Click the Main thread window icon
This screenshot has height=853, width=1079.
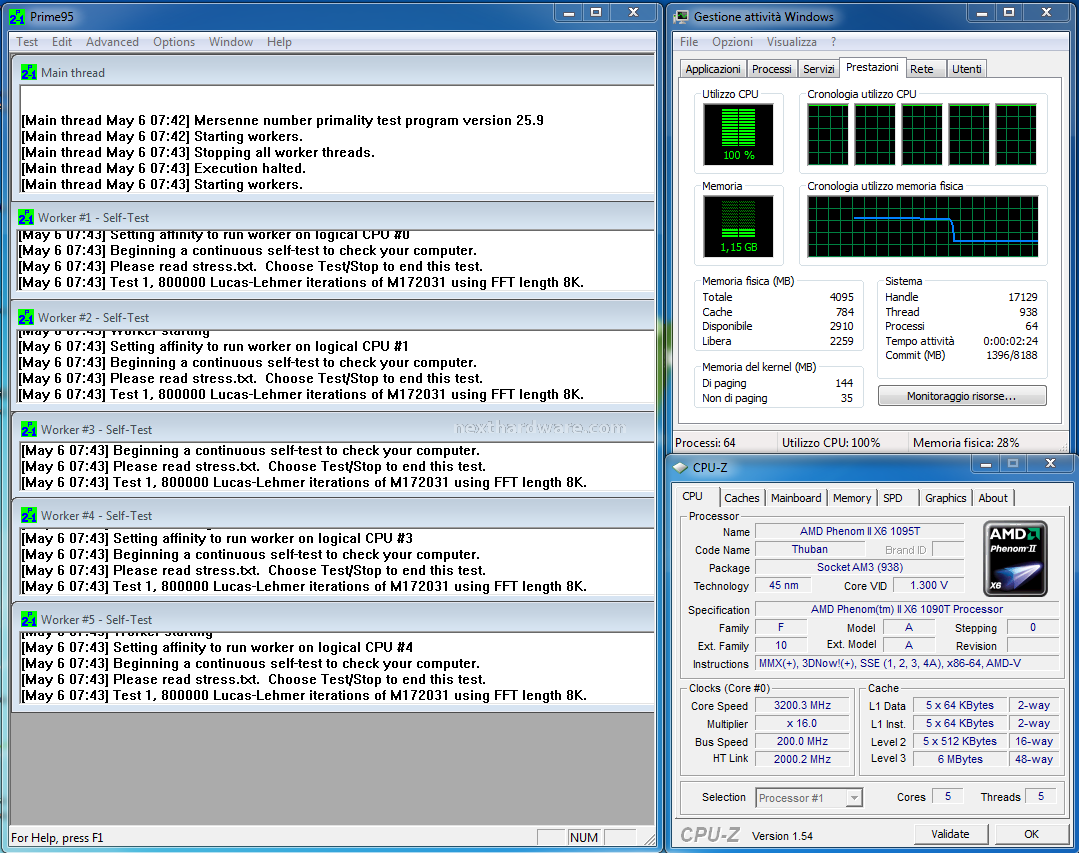pyautogui.click(x=29, y=72)
